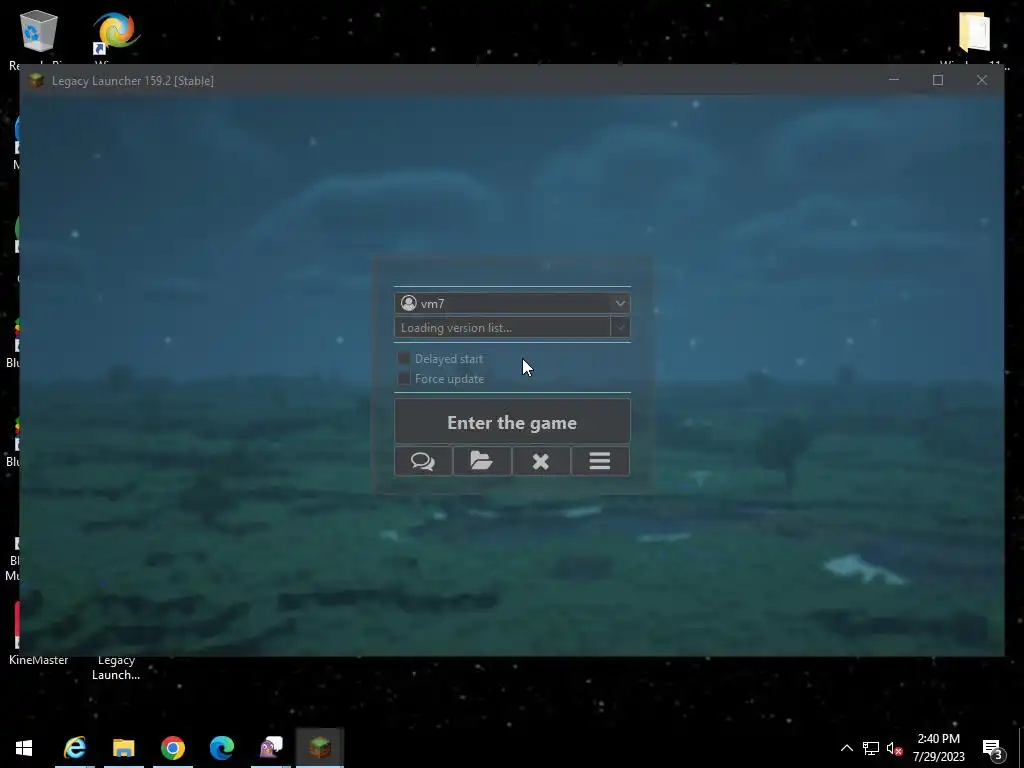Viewport: 1024px width, 768px height.
Task: Select the KineMaster desktop icon label
Action: tap(39, 660)
